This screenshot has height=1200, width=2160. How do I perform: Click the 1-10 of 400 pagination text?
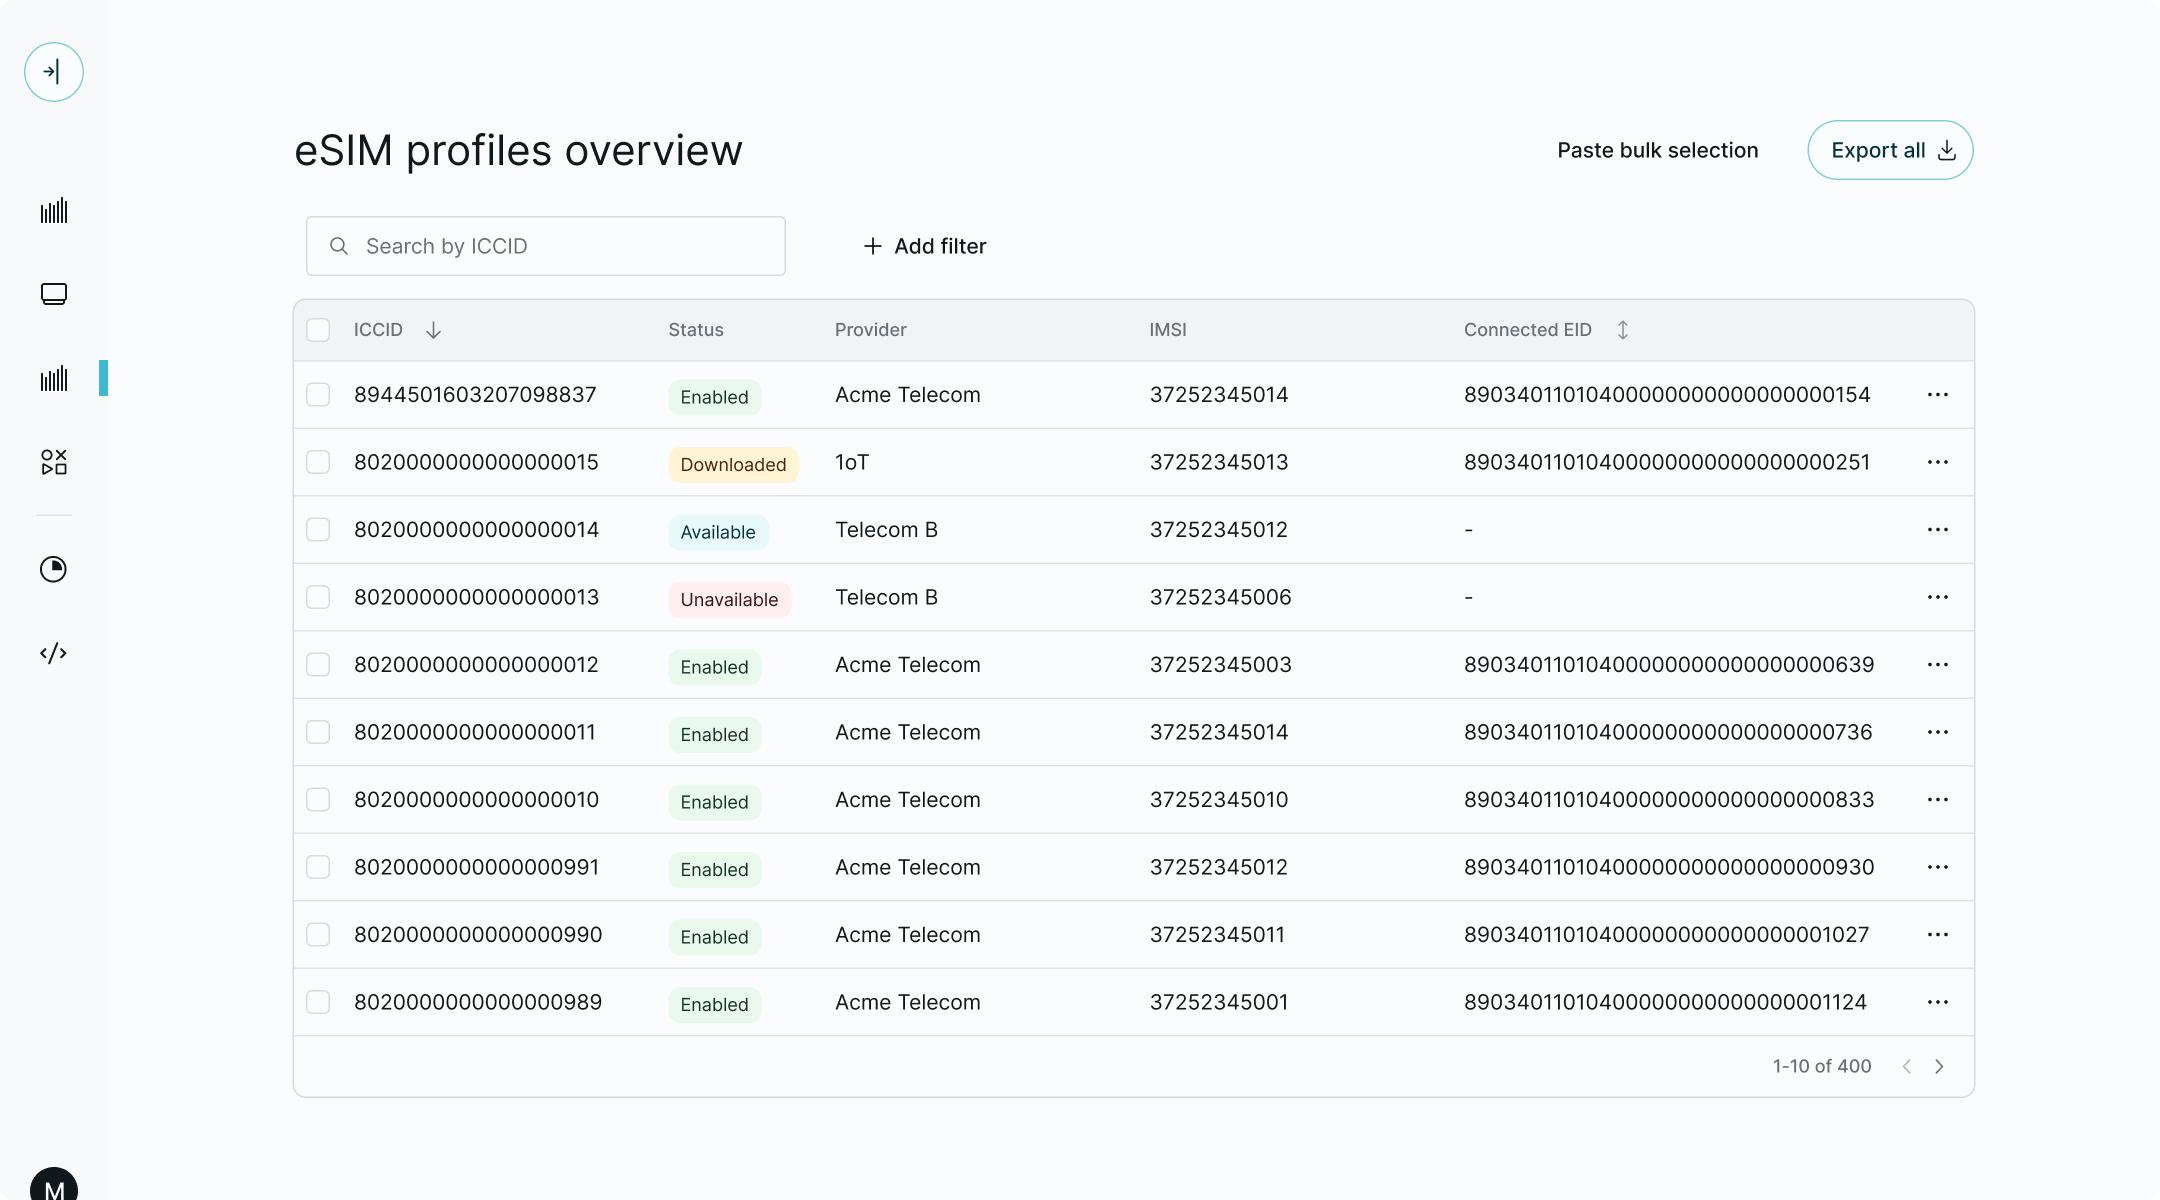click(1822, 1066)
